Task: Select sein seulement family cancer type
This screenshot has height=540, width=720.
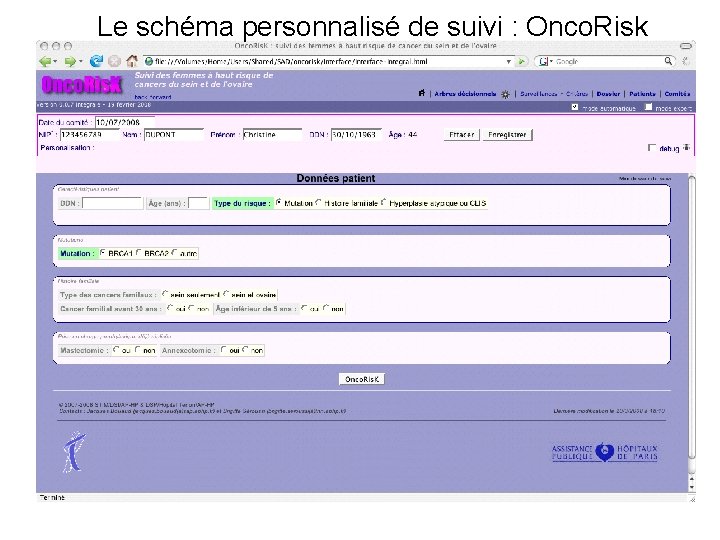Action: pos(165,294)
